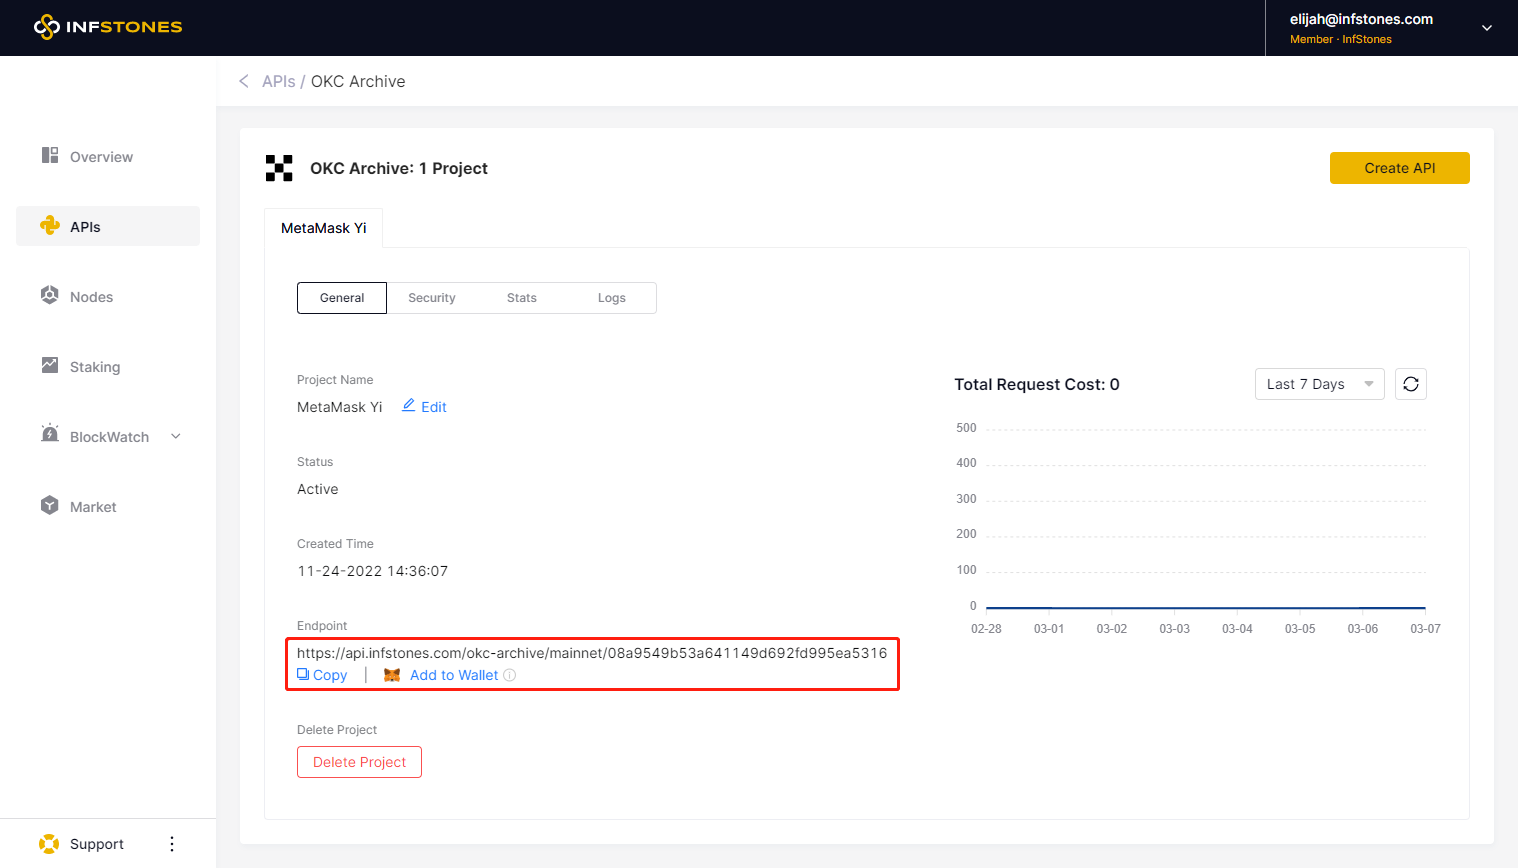Viewport: 1518px width, 868px height.
Task: Switch to the General tab
Action: 342,298
